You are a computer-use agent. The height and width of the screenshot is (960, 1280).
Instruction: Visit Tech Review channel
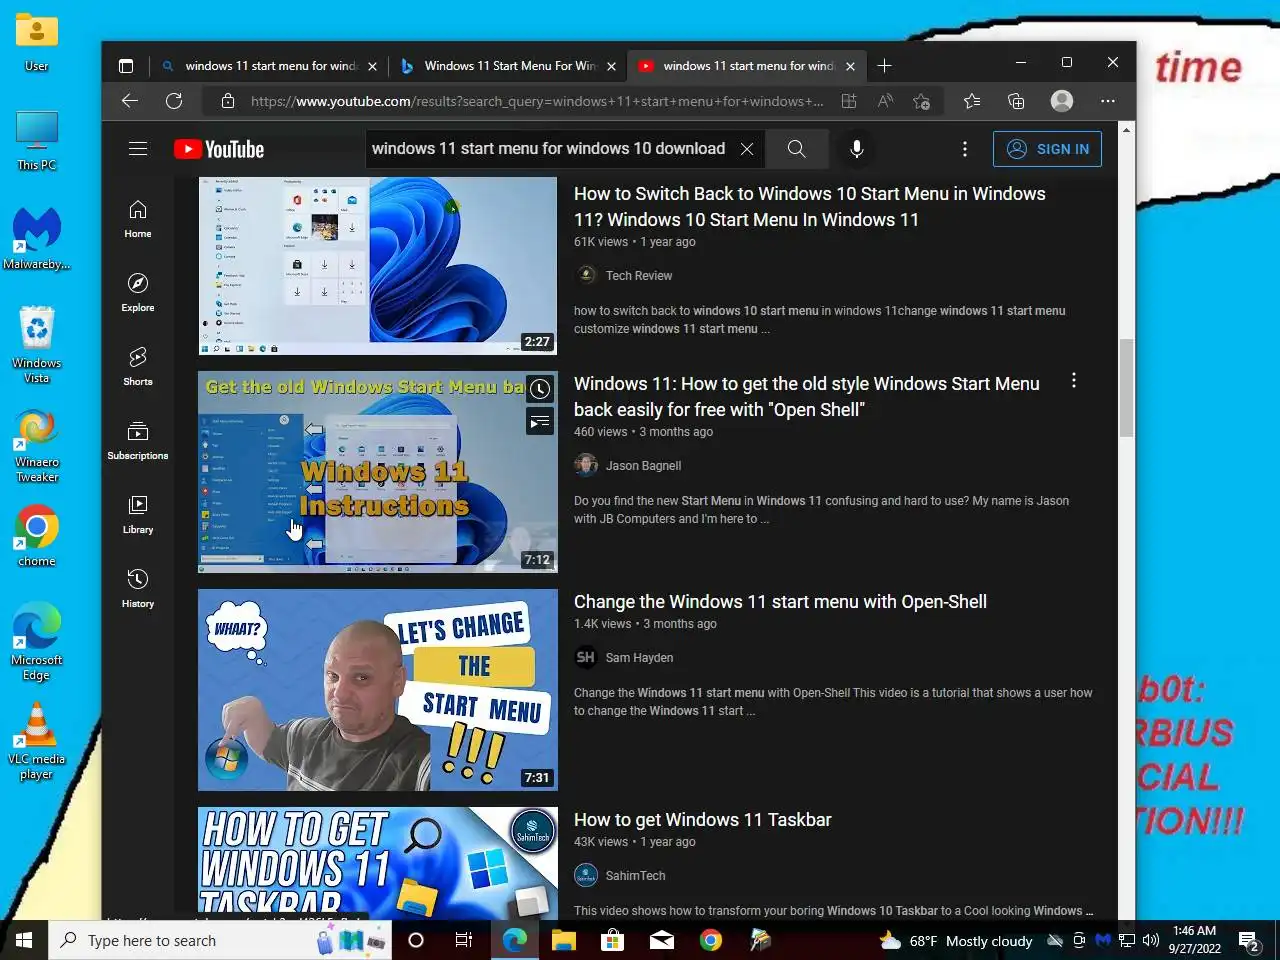tap(638, 276)
